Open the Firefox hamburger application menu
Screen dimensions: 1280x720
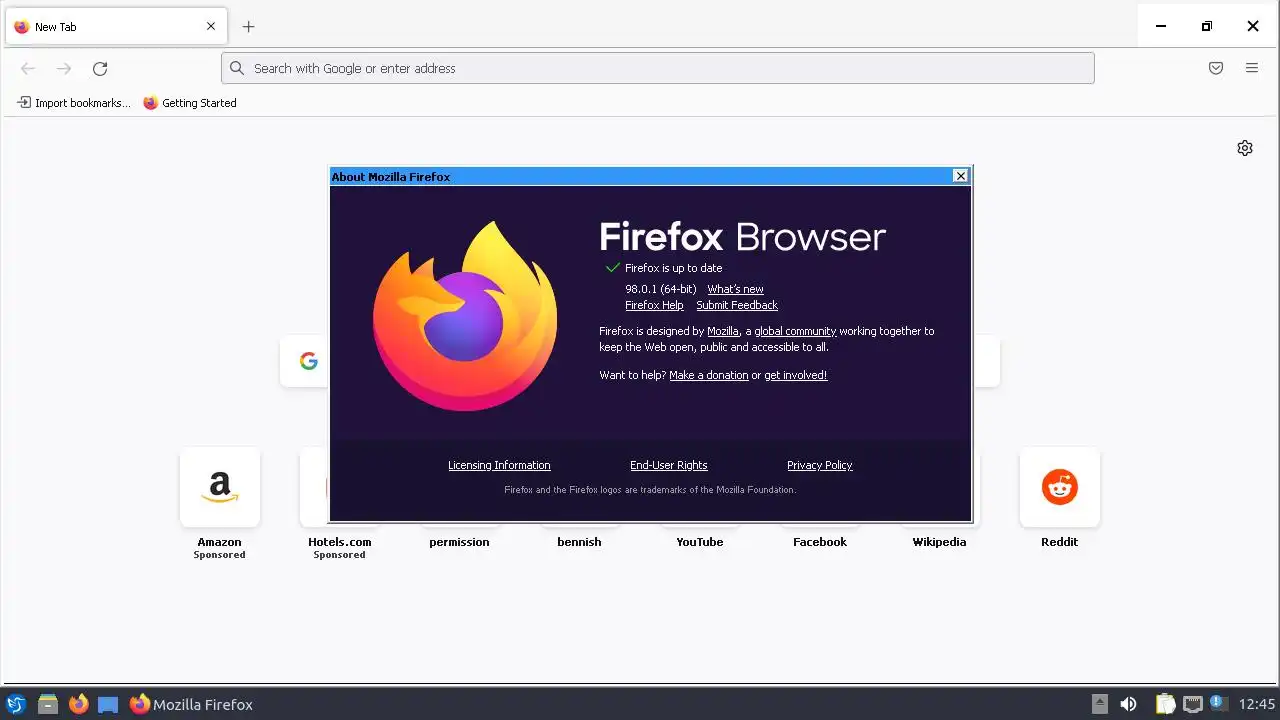point(1252,68)
